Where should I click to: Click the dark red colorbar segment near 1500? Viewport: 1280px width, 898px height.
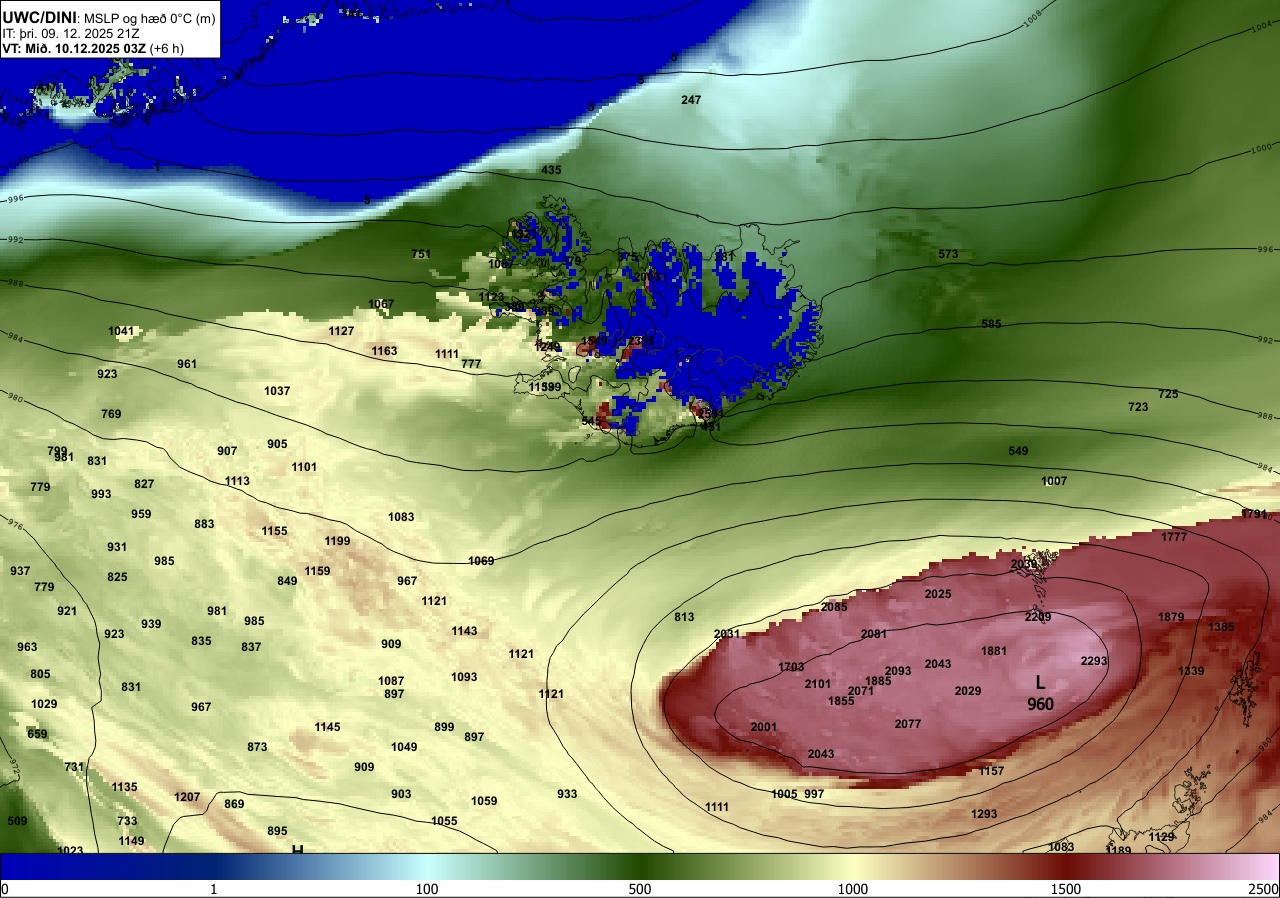[x=1066, y=867]
